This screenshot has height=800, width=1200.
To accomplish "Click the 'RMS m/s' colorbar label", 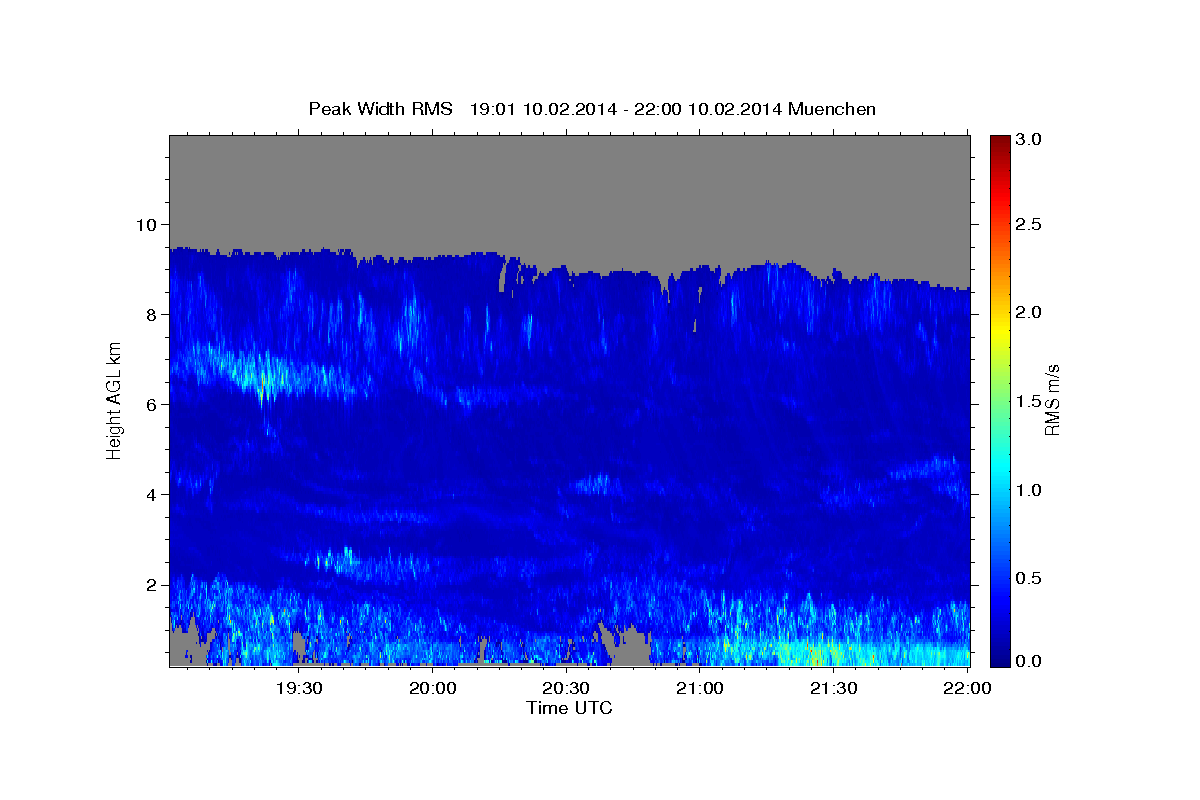I will 1052,400.
